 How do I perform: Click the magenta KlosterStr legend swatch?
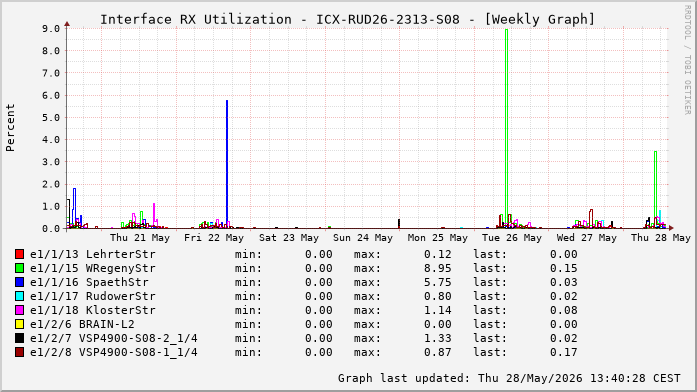coord(19,310)
